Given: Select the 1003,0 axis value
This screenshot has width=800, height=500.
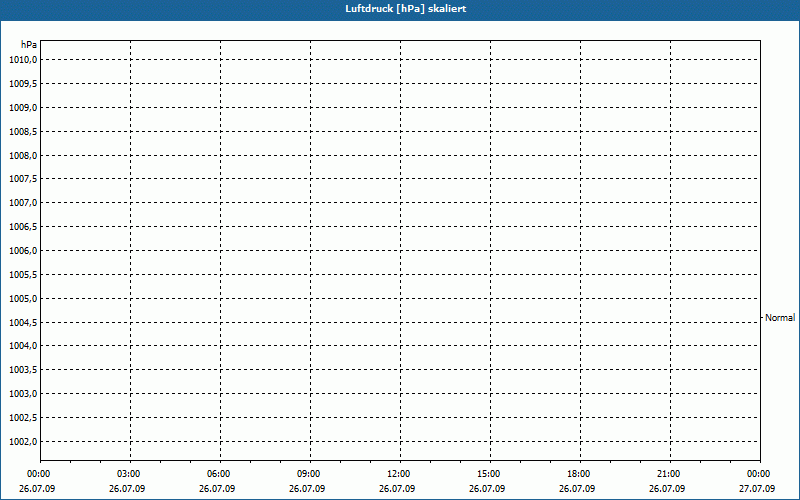Looking at the screenshot, I should point(23,393).
